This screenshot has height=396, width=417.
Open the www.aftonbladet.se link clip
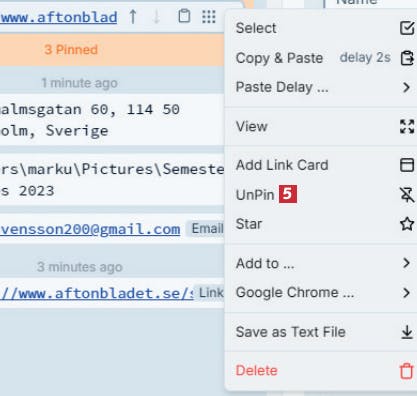97,293
